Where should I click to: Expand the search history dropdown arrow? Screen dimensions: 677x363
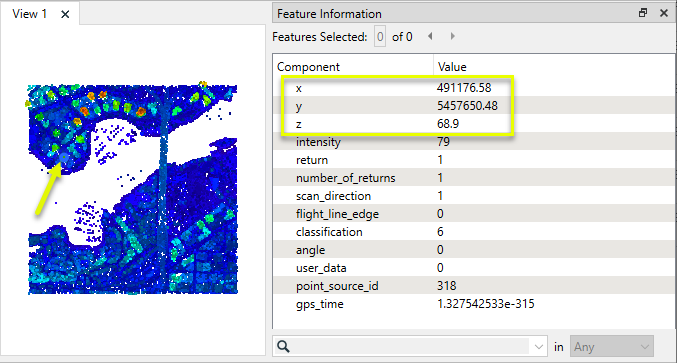point(538,347)
